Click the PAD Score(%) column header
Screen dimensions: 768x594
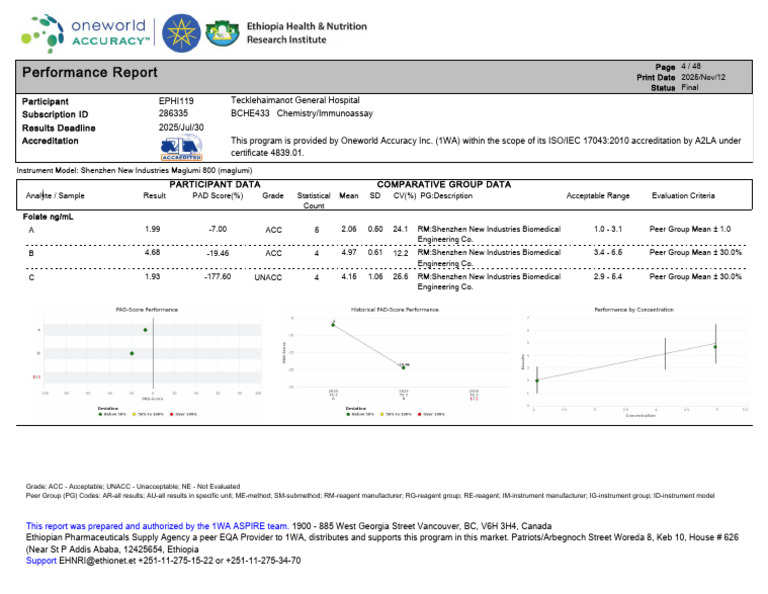click(217, 195)
